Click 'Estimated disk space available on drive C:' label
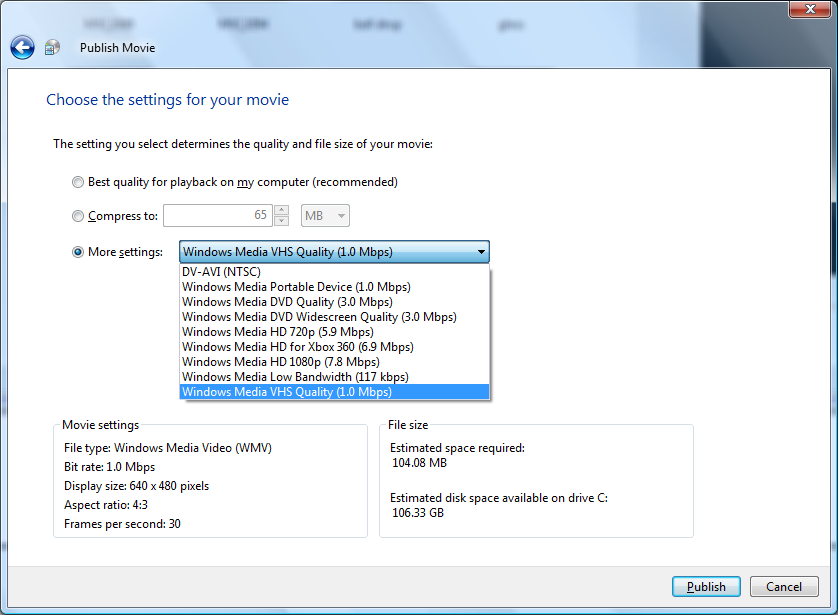 coord(499,498)
